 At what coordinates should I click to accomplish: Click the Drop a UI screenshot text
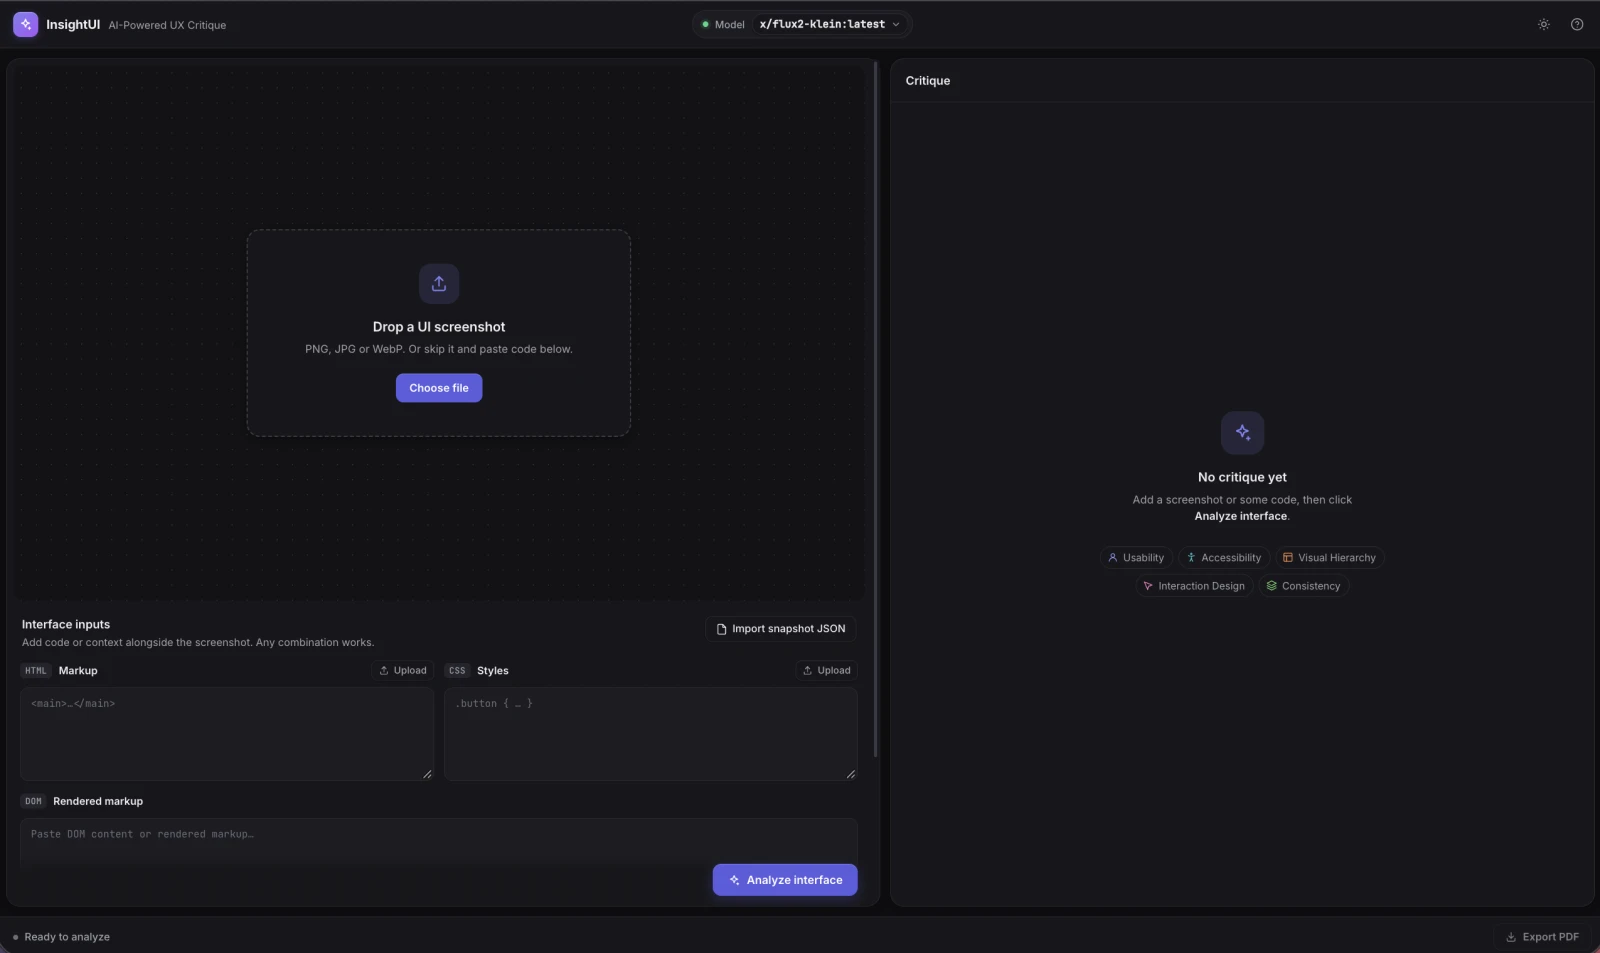[439, 327]
